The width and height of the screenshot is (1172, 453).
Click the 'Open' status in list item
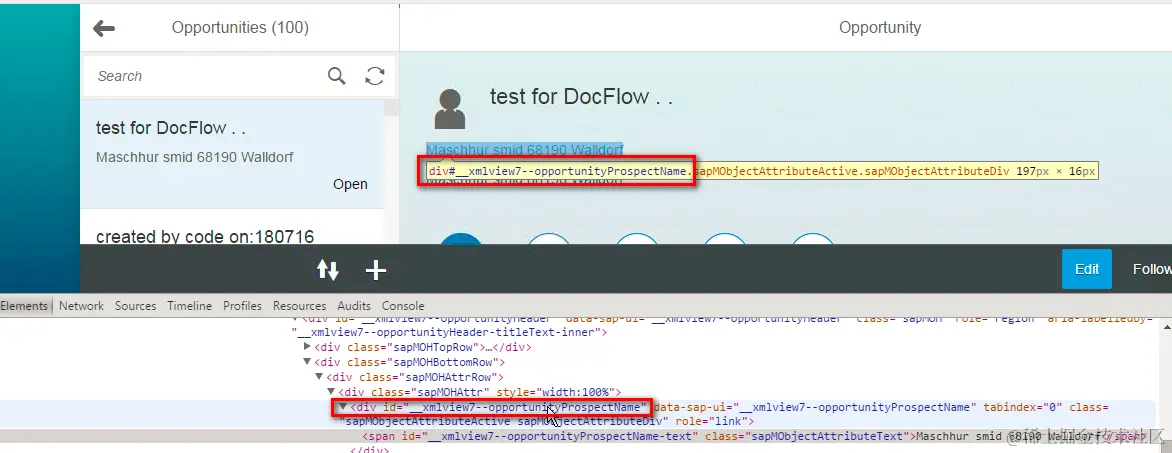pos(351,184)
